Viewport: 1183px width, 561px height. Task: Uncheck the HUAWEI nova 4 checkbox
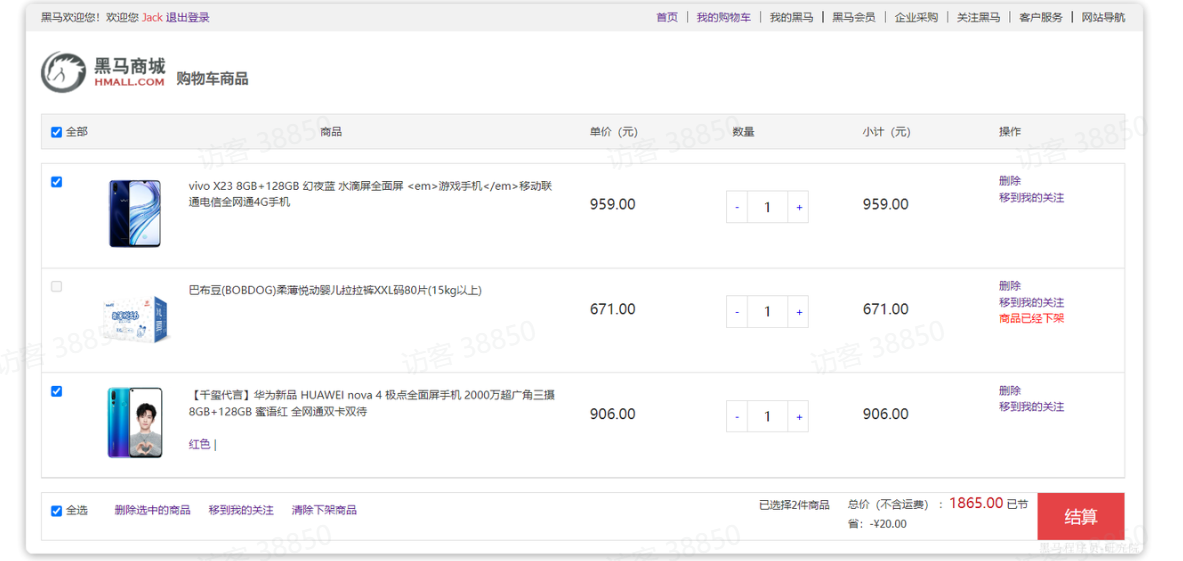coord(56,391)
